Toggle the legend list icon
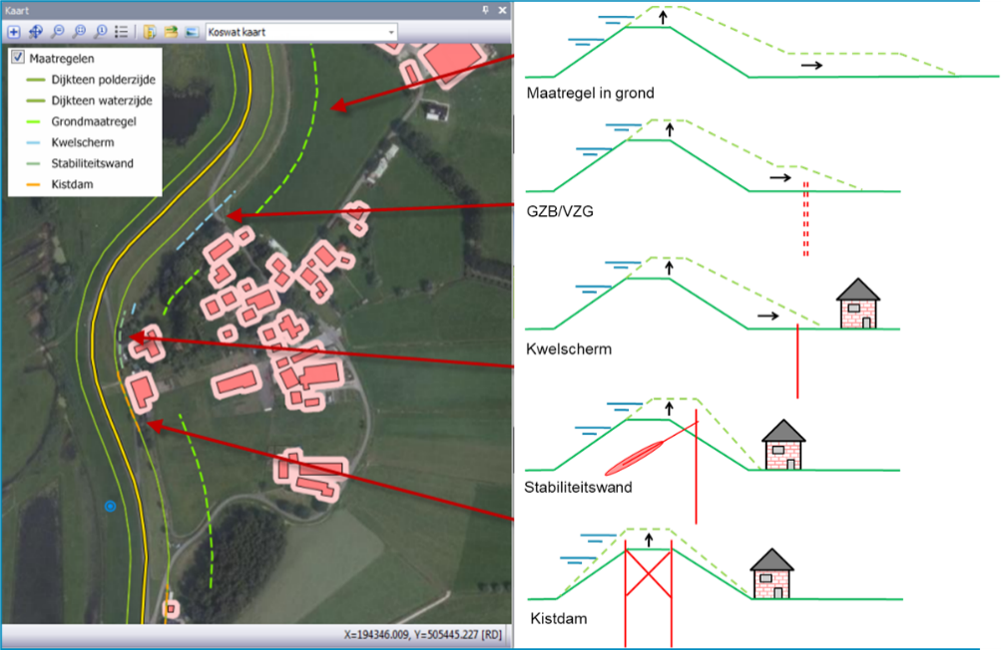 pos(121,31)
